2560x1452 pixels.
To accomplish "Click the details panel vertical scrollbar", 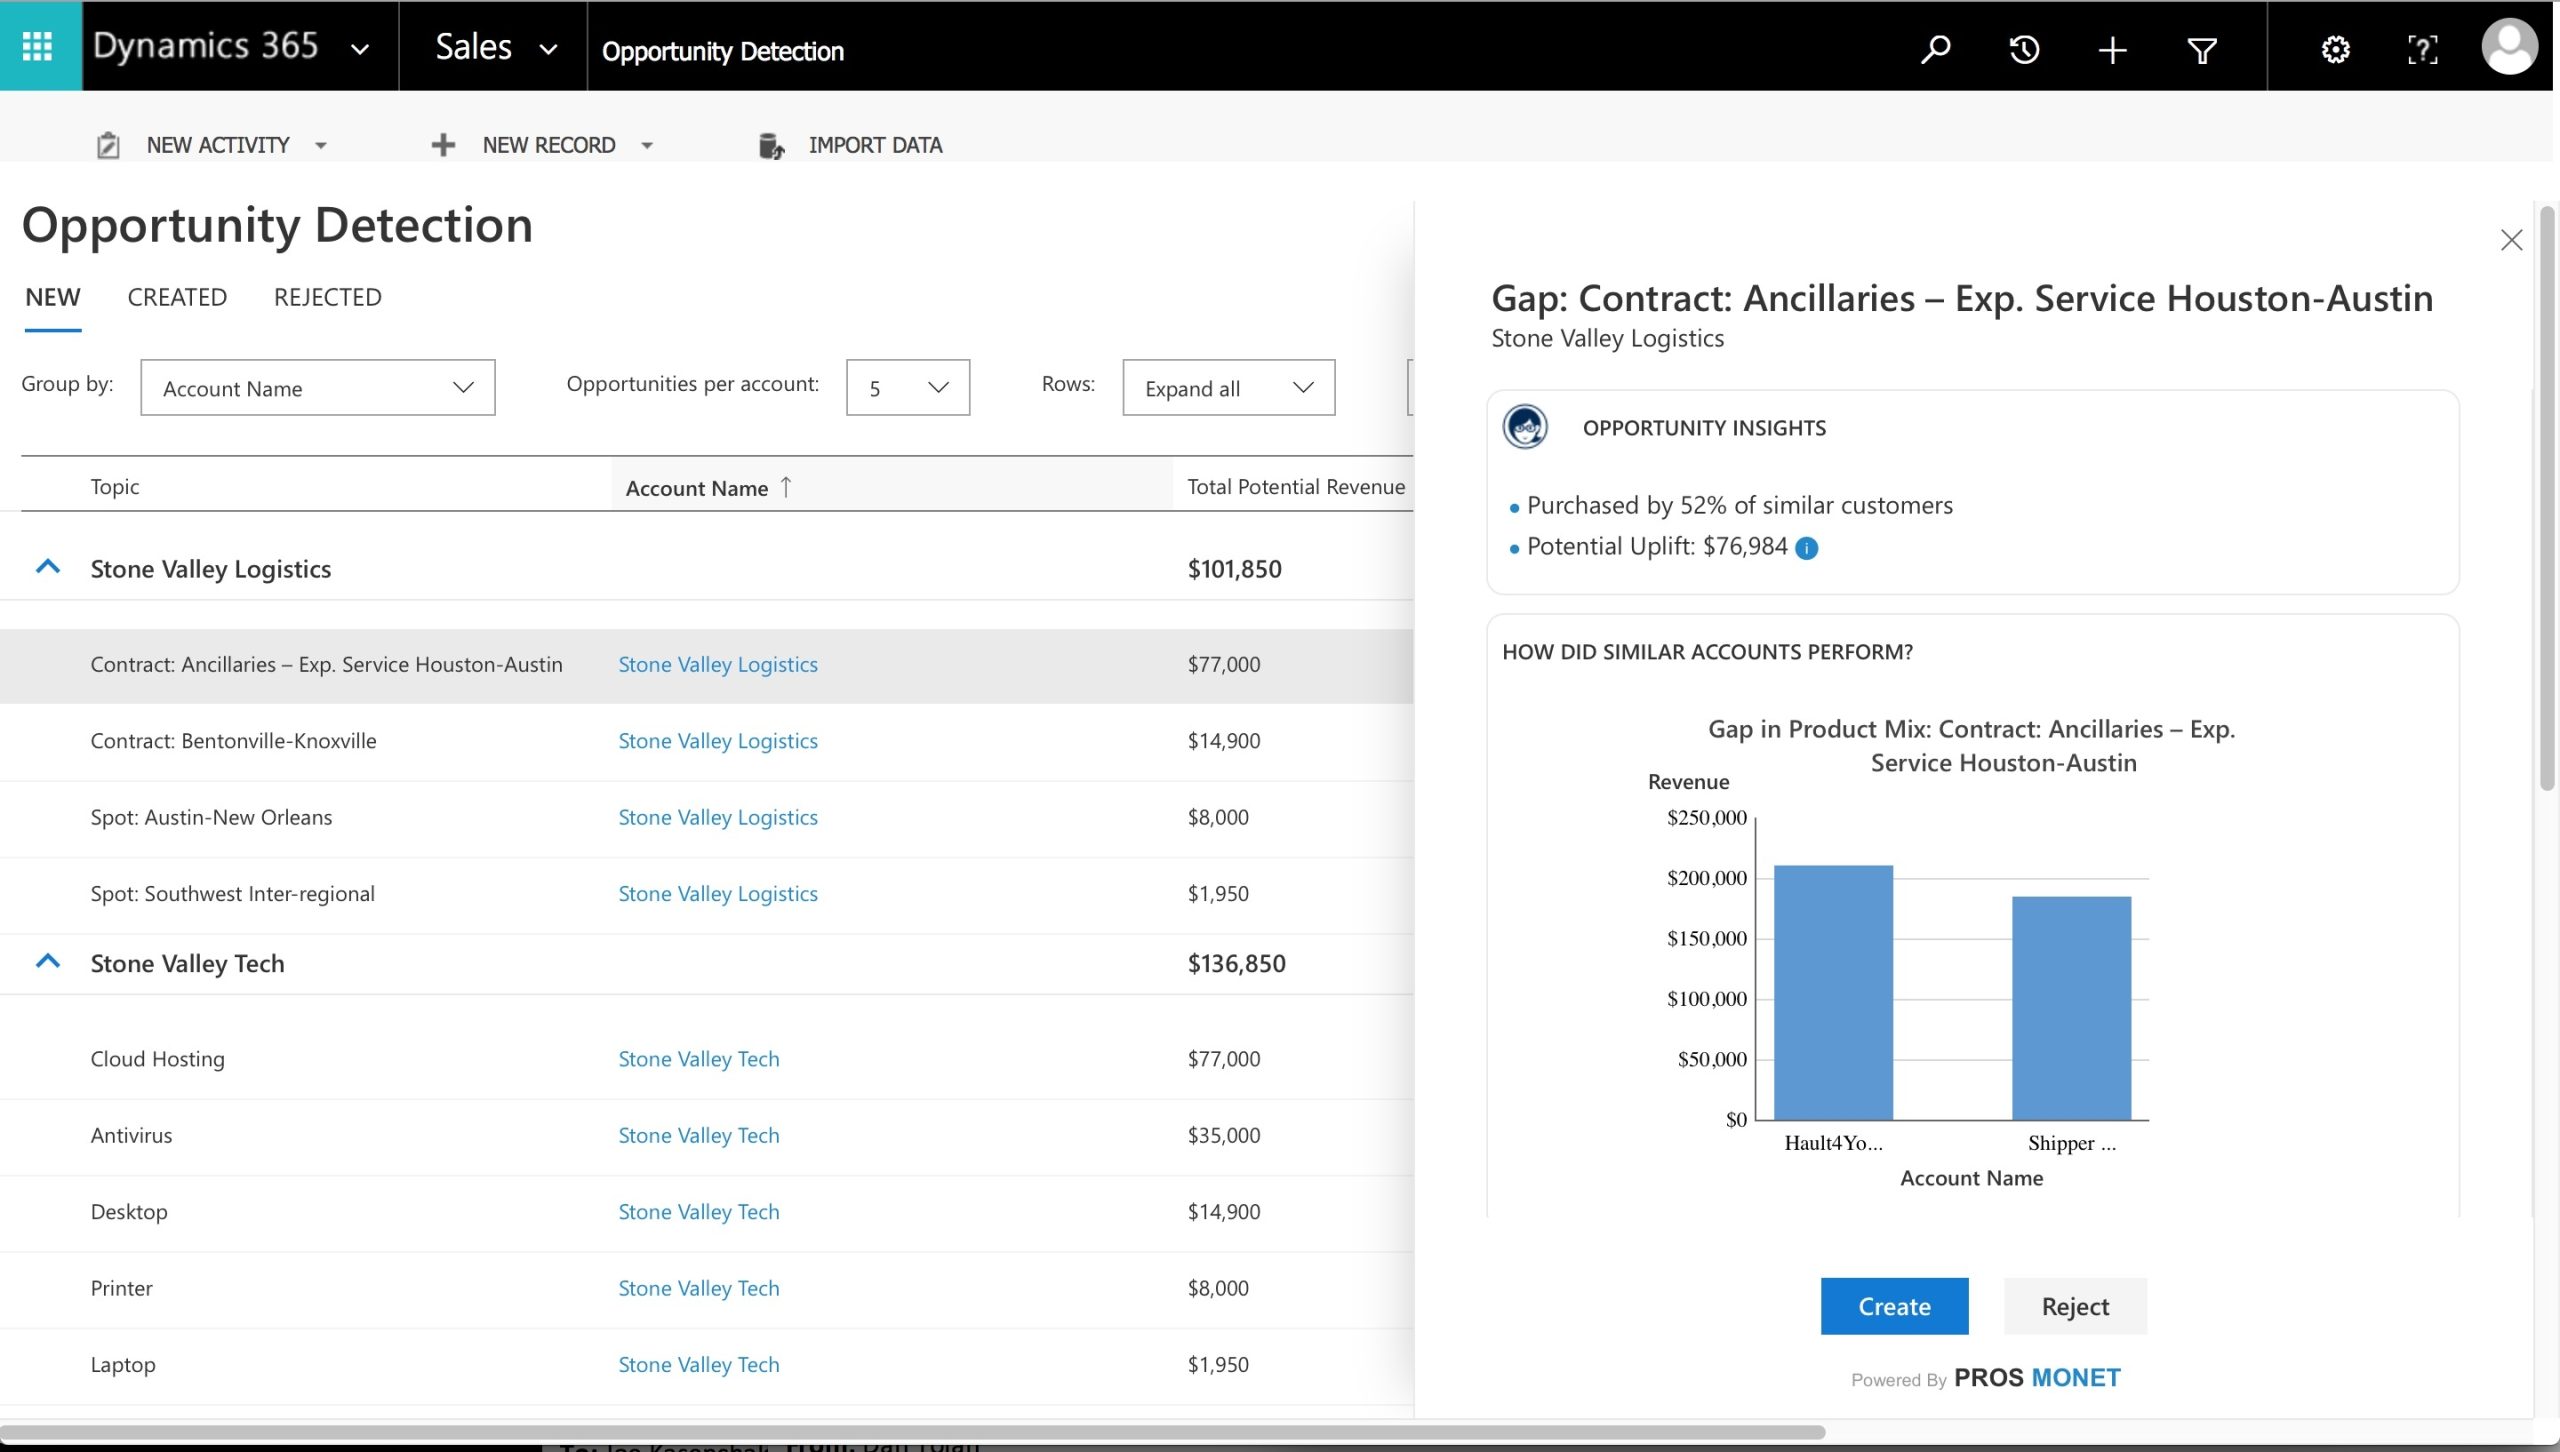I will click(x=2548, y=497).
